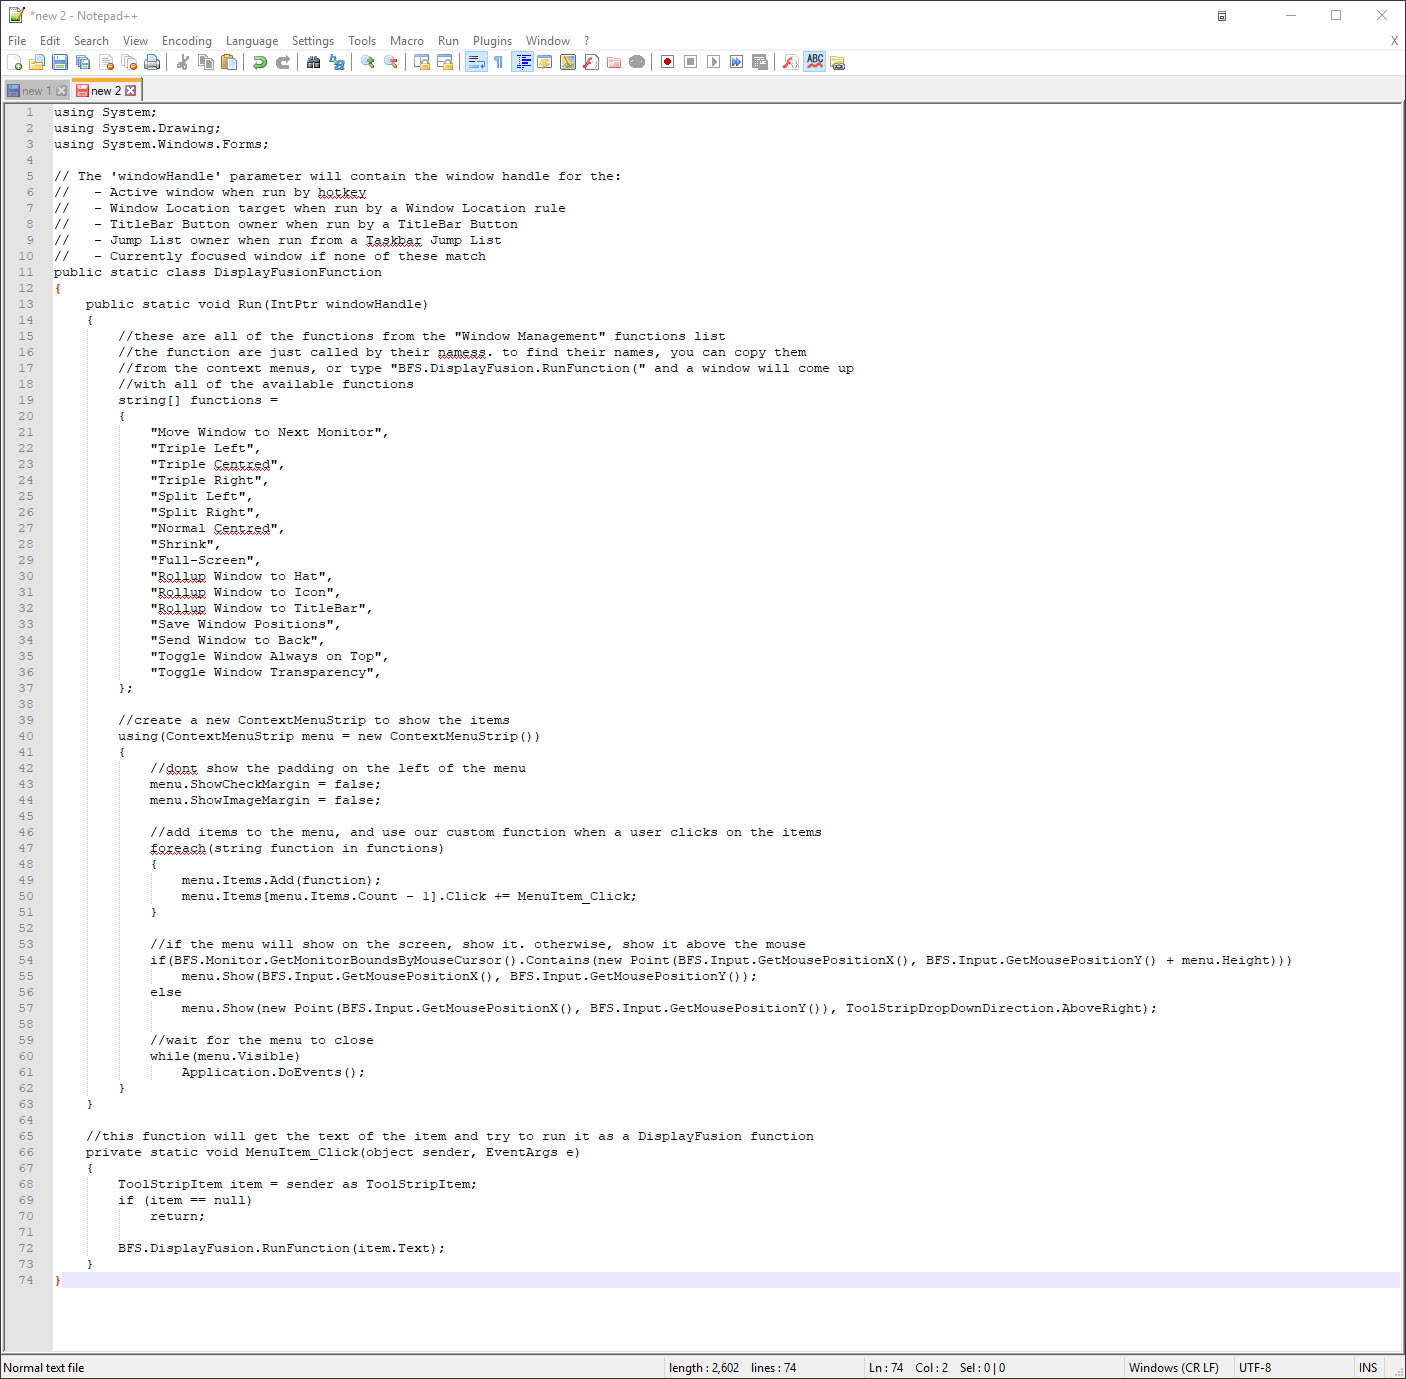Close the new 2 tab using its X
Image resolution: width=1406 pixels, height=1379 pixels.
(130, 91)
